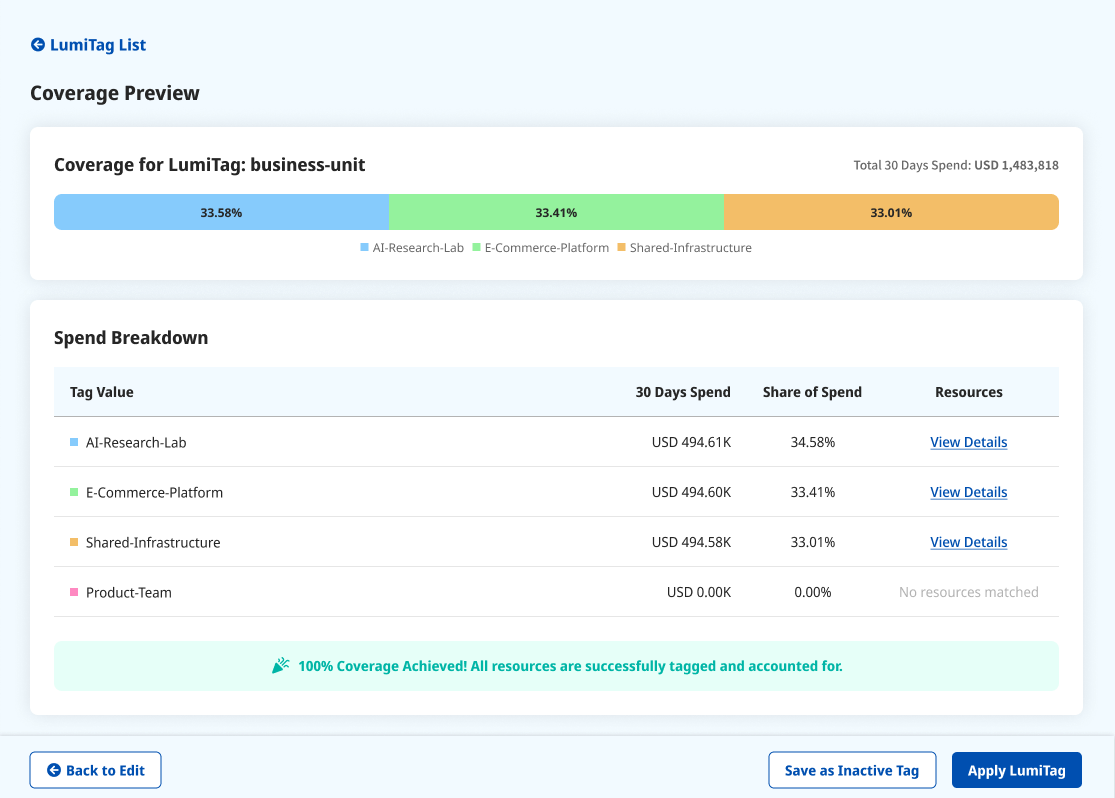Click the USD 494.61K spend value
This screenshot has height=798, width=1115.
[691, 442]
